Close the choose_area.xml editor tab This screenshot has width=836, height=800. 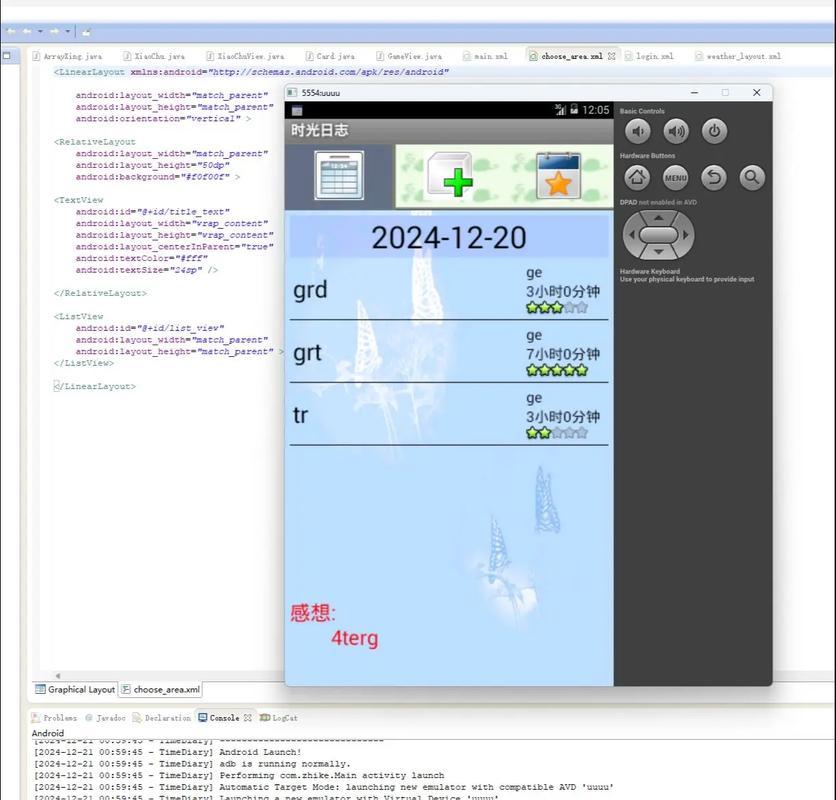(x=612, y=56)
